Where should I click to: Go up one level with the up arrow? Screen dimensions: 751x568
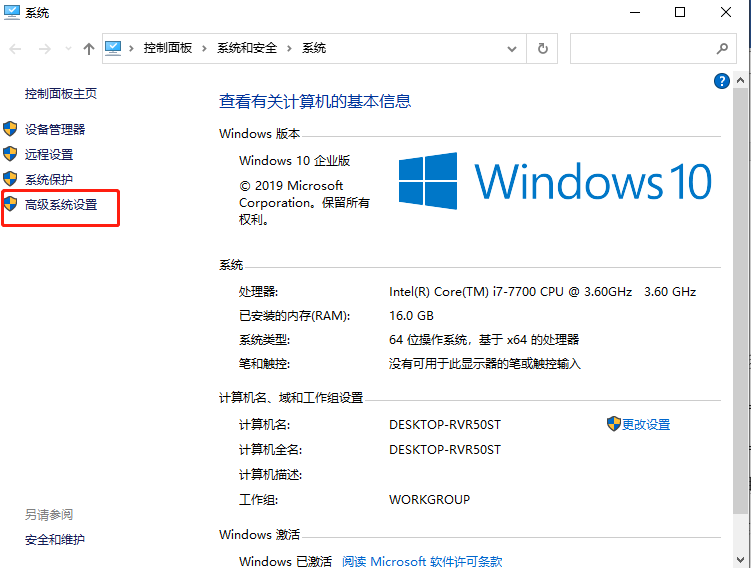(89, 48)
